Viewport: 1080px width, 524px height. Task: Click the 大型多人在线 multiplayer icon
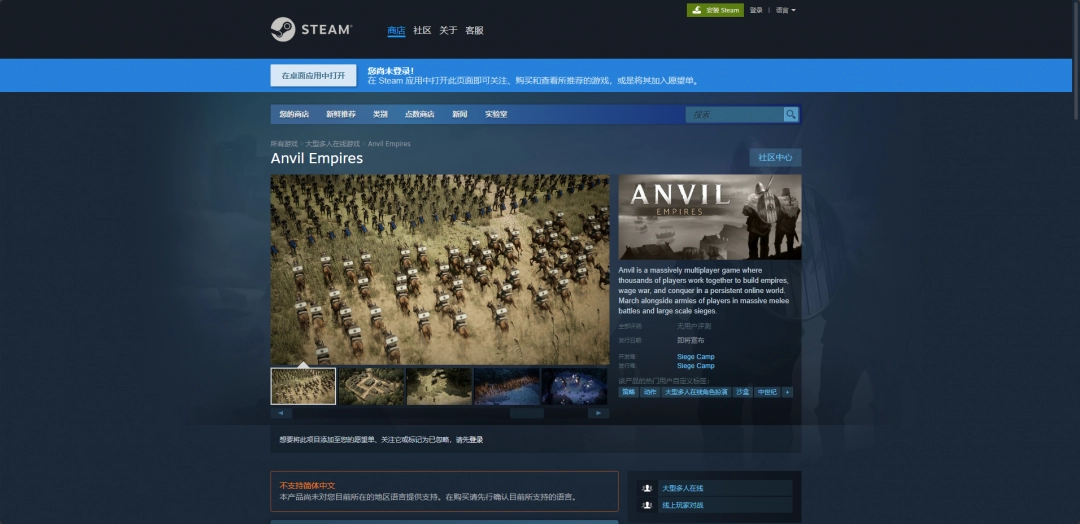[x=647, y=488]
